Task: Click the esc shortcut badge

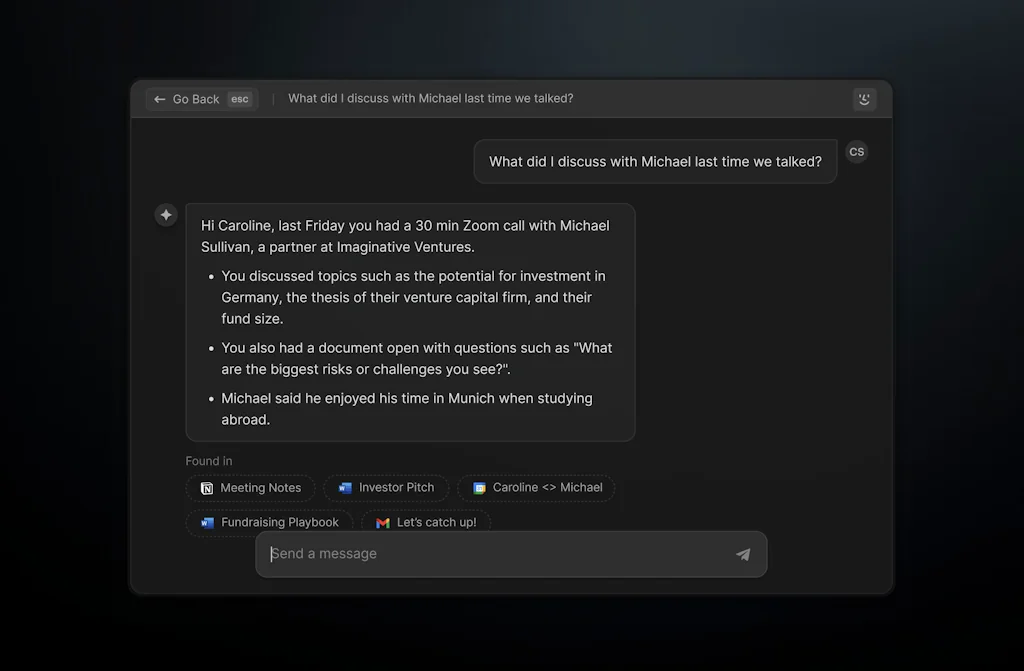Action: (239, 99)
